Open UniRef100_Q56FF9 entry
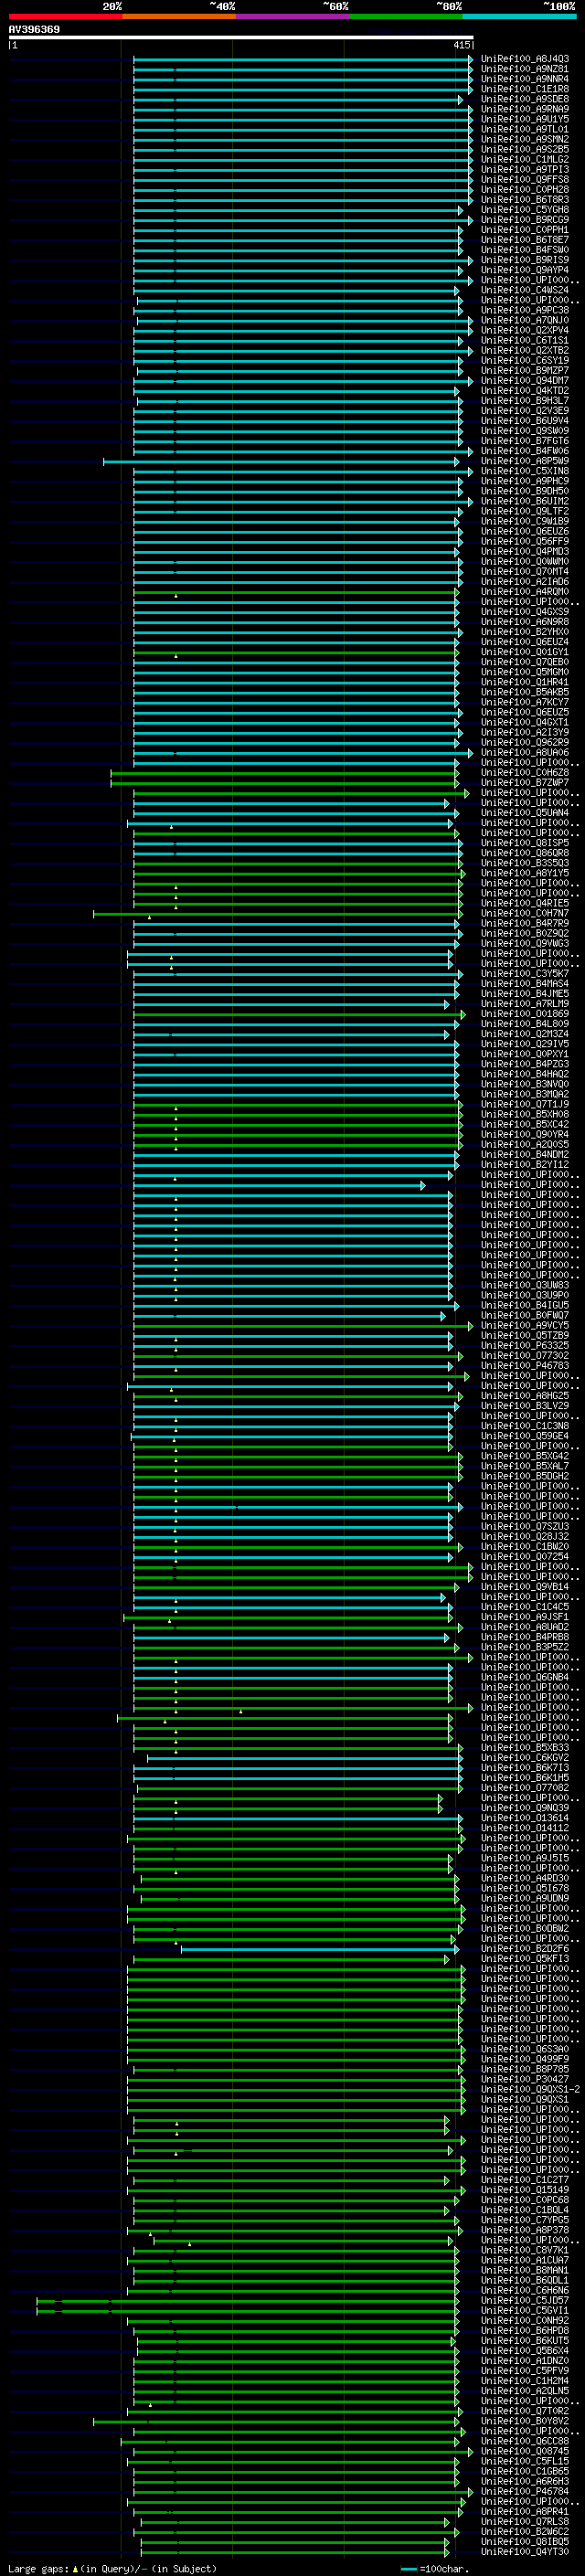585x2576 pixels. click(525, 541)
